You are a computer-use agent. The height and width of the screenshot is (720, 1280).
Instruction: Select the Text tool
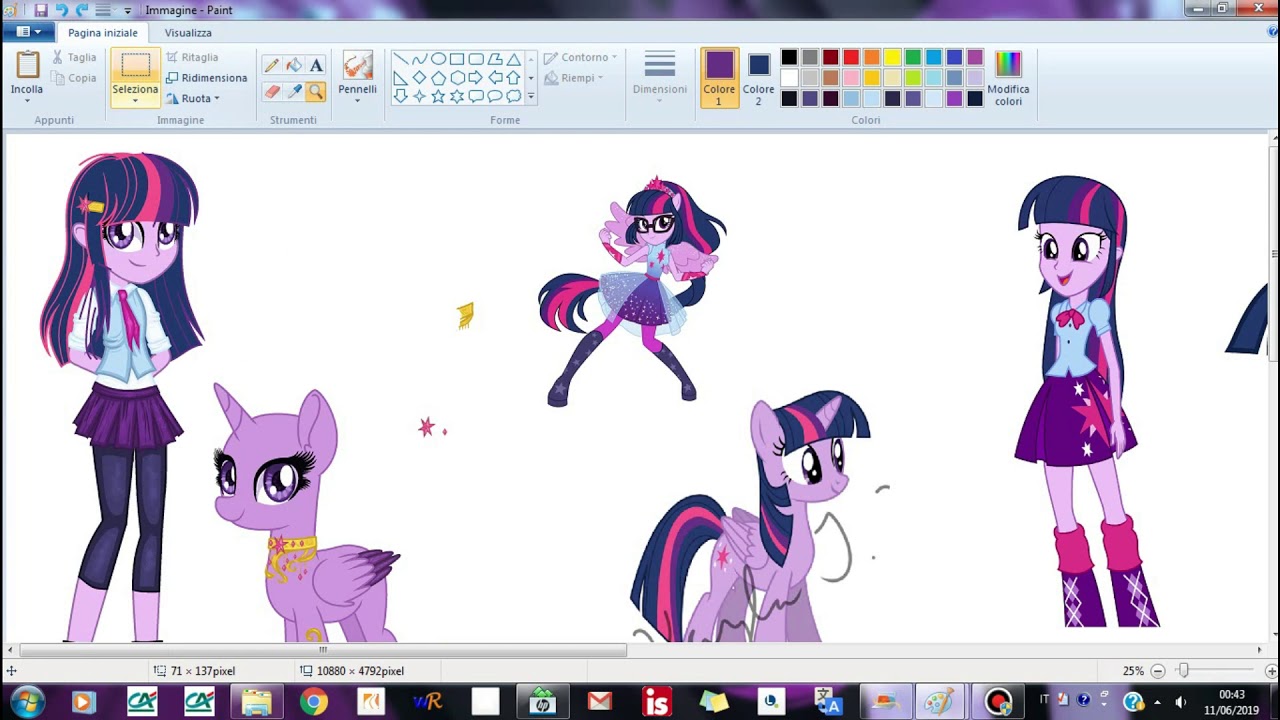point(316,65)
